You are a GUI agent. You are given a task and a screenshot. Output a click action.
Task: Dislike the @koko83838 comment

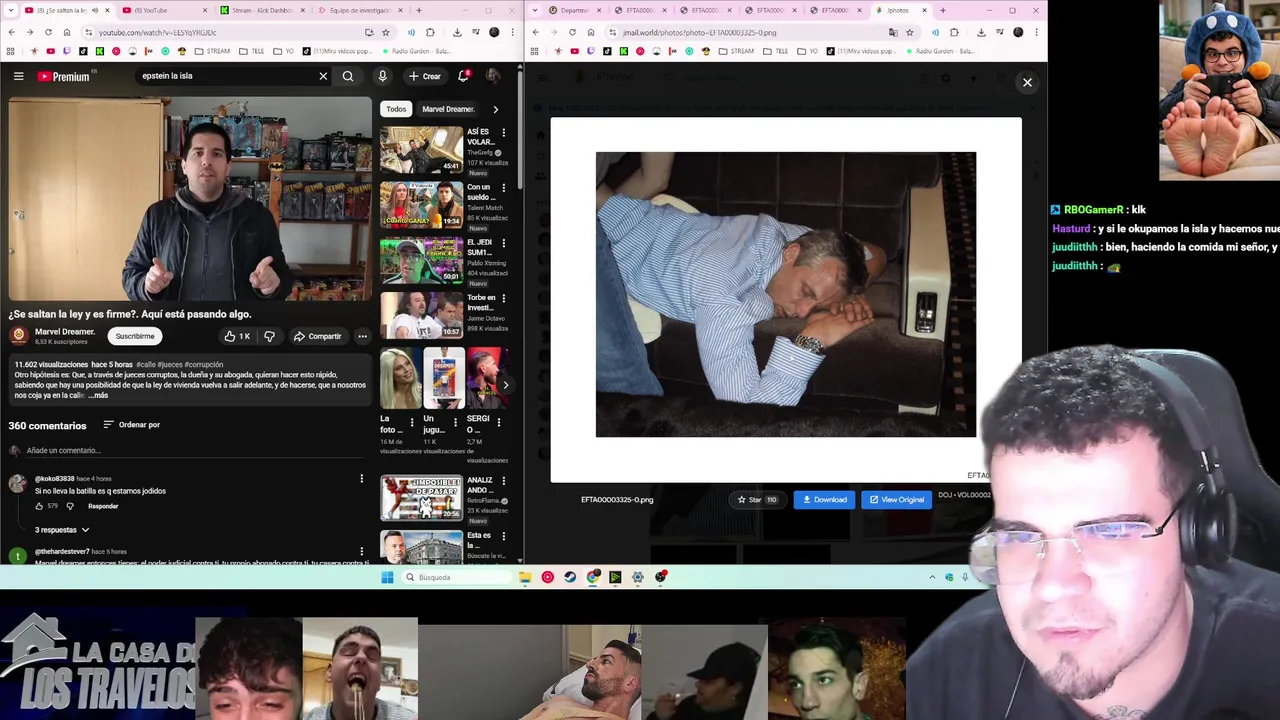[69, 506]
